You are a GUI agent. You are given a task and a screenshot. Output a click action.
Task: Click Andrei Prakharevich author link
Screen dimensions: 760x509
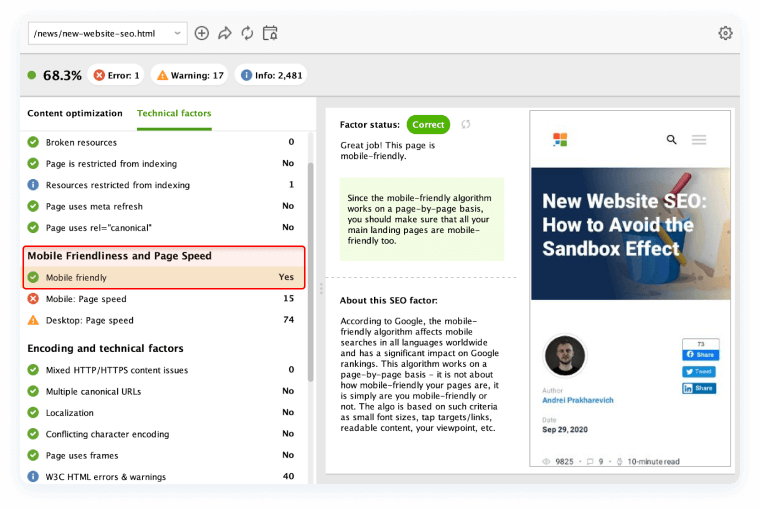pos(578,400)
